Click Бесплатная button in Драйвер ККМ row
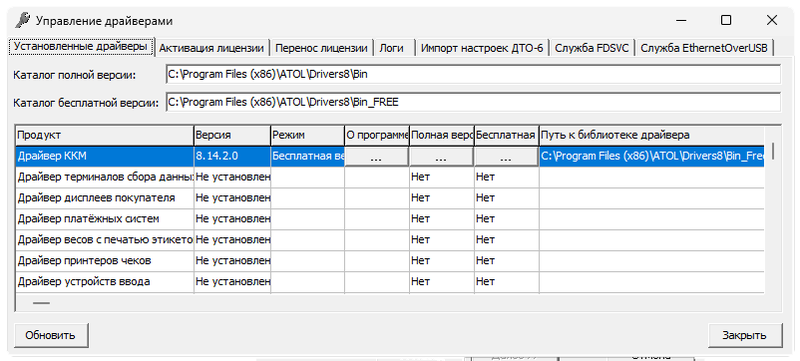The width and height of the screenshot is (800, 361). [506, 157]
